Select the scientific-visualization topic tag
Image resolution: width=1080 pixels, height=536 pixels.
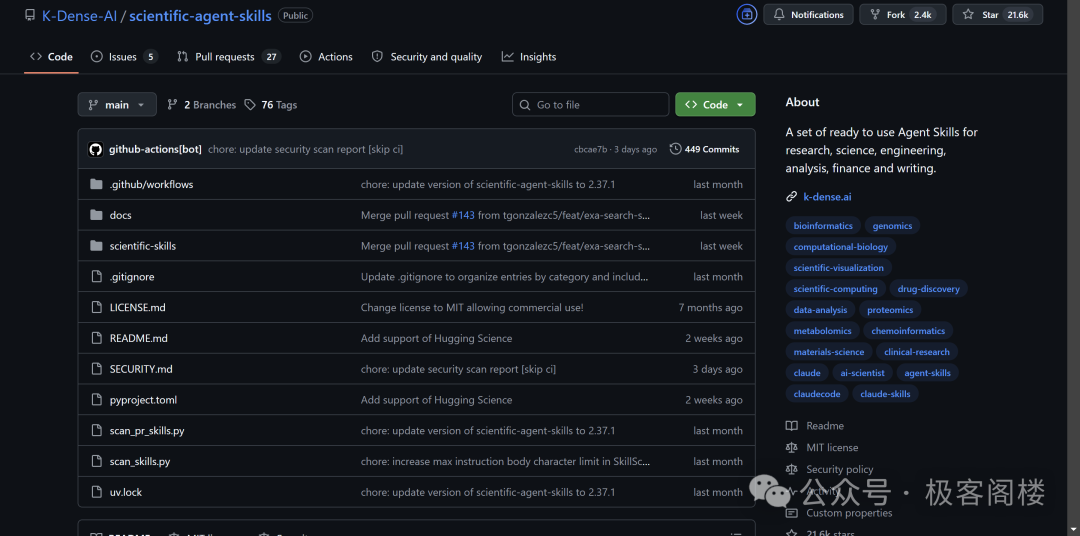click(838, 267)
